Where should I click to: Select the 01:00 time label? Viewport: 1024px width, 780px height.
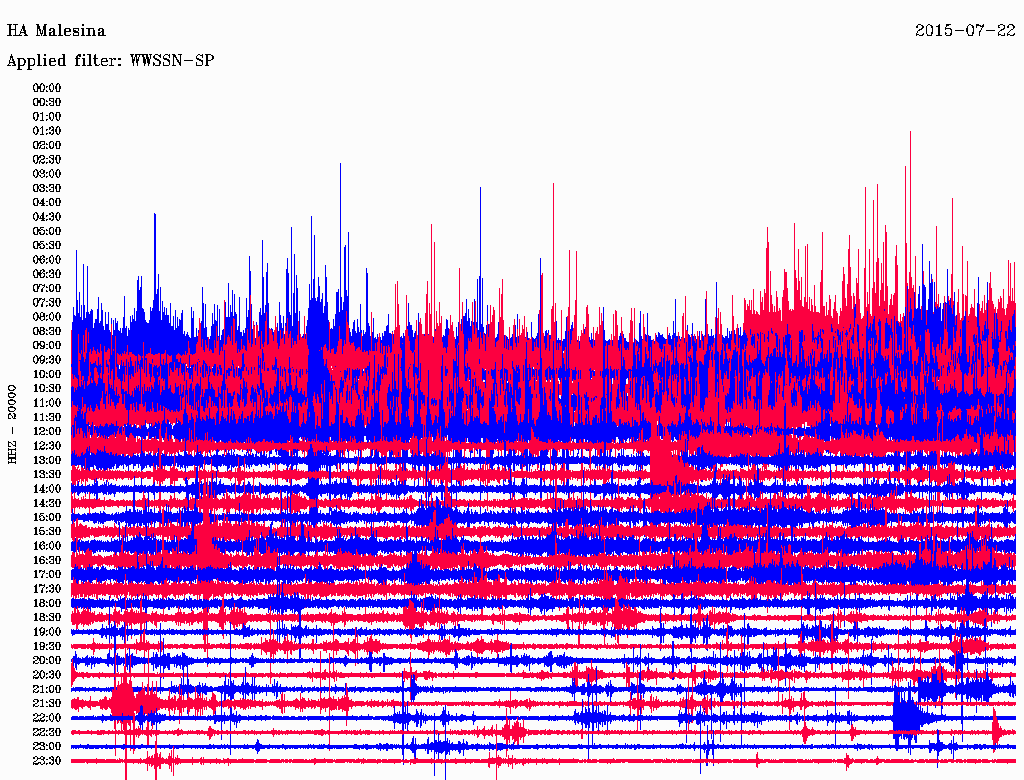47,117
